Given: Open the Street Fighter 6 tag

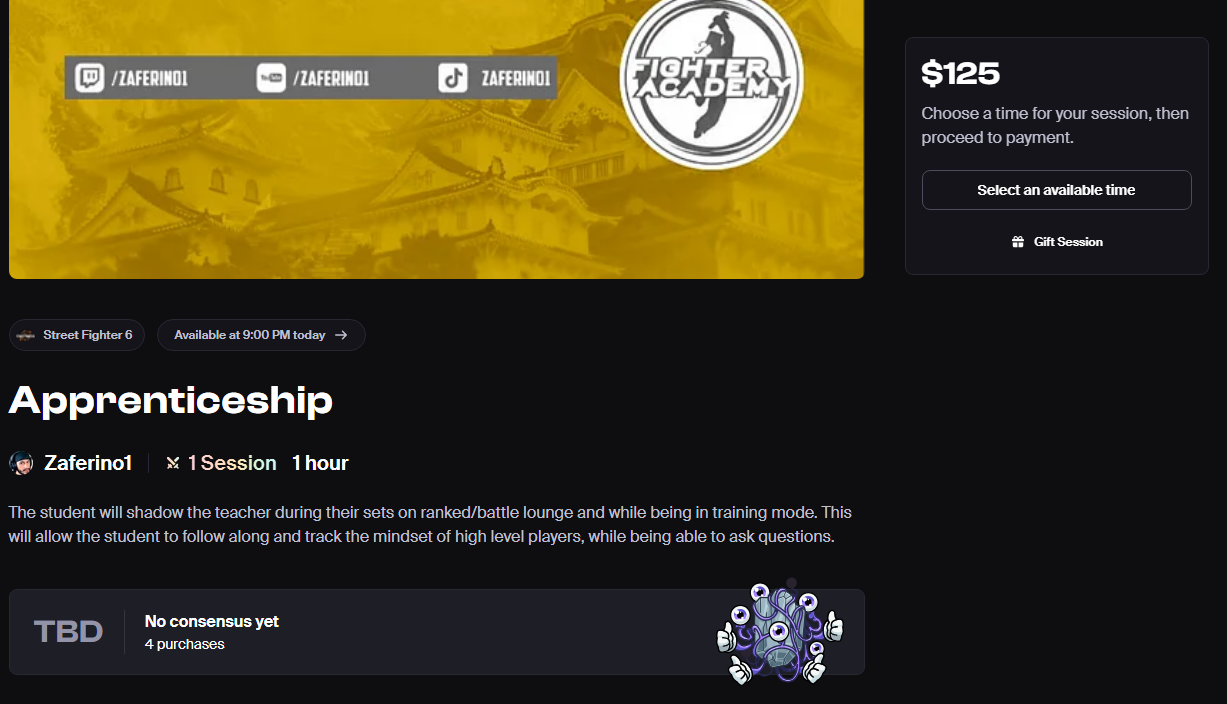Looking at the screenshot, I should point(77,335).
